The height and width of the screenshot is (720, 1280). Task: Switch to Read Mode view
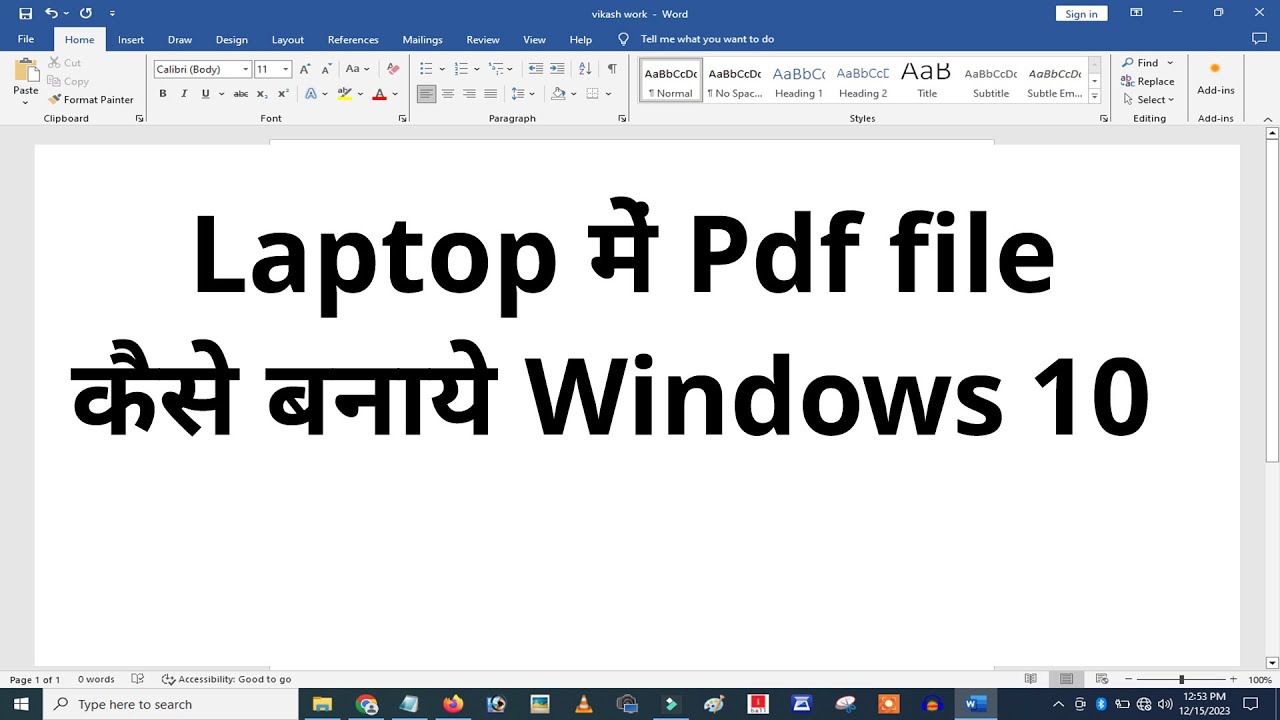tap(1030, 679)
